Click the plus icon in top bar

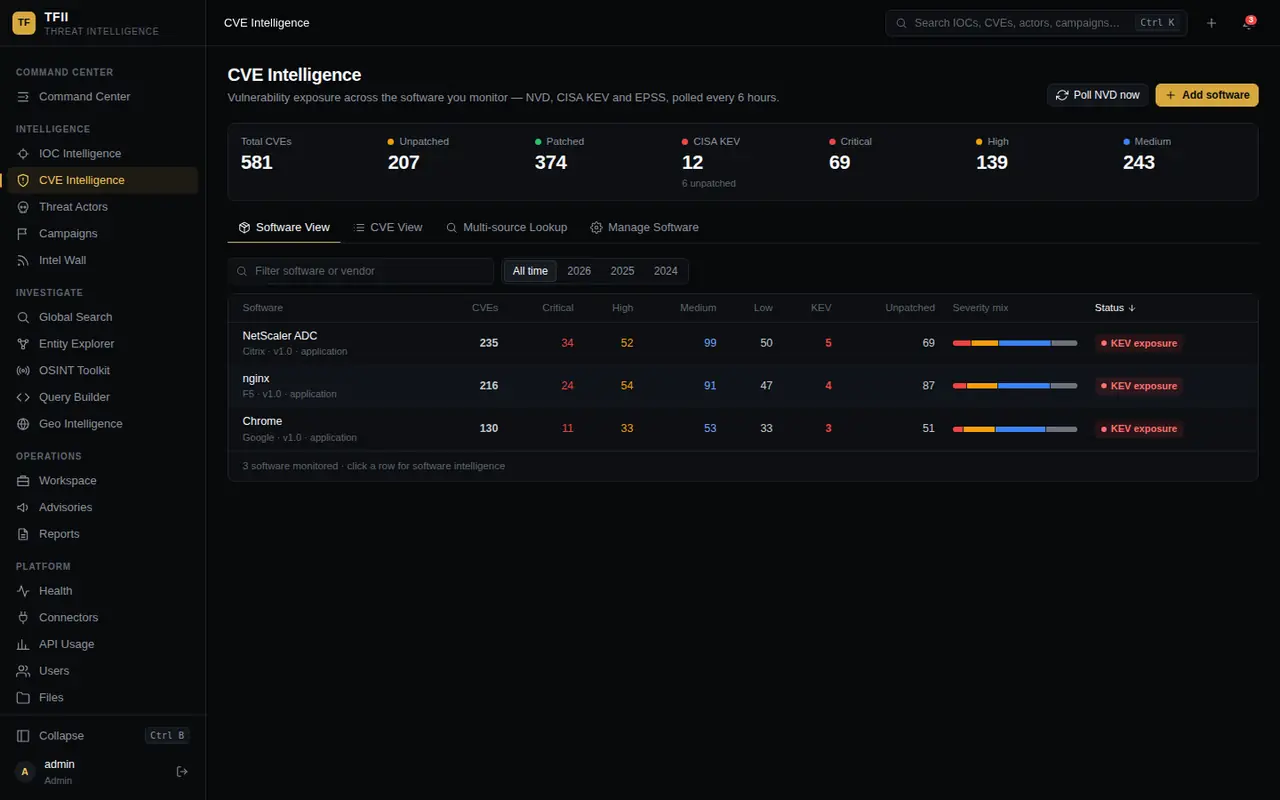(1211, 23)
